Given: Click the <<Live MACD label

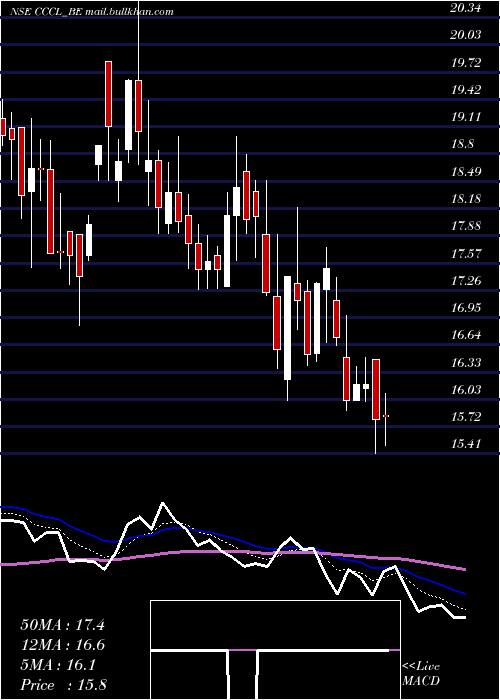Looking at the screenshot, I should [x=421, y=674].
